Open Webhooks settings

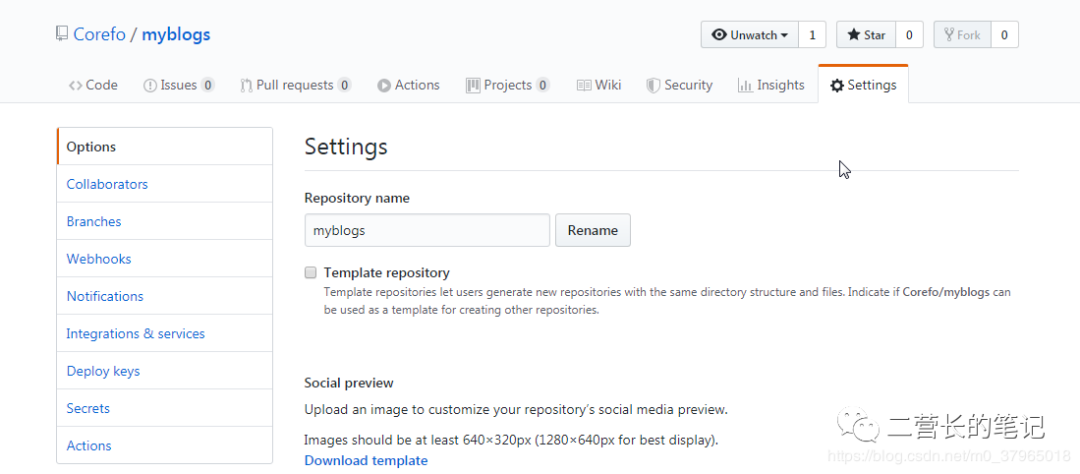(165, 259)
